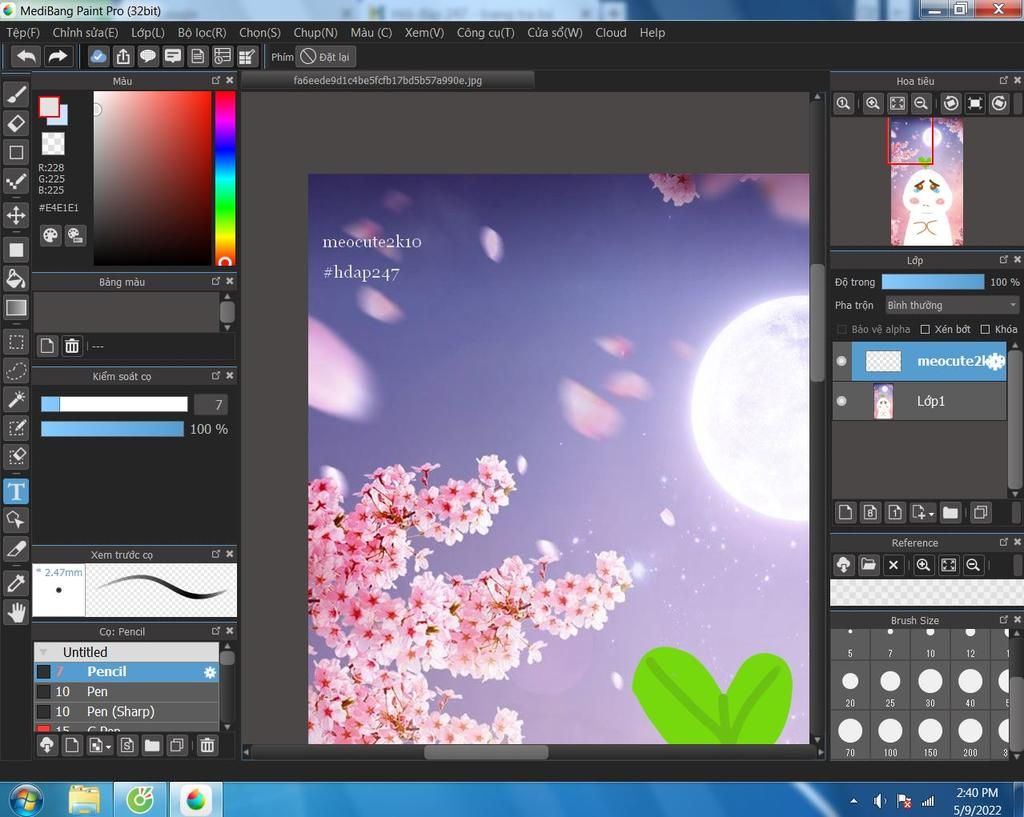
Task: Toggle checkbox beside Pen (Sharp) brush
Action: tap(43, 712)
